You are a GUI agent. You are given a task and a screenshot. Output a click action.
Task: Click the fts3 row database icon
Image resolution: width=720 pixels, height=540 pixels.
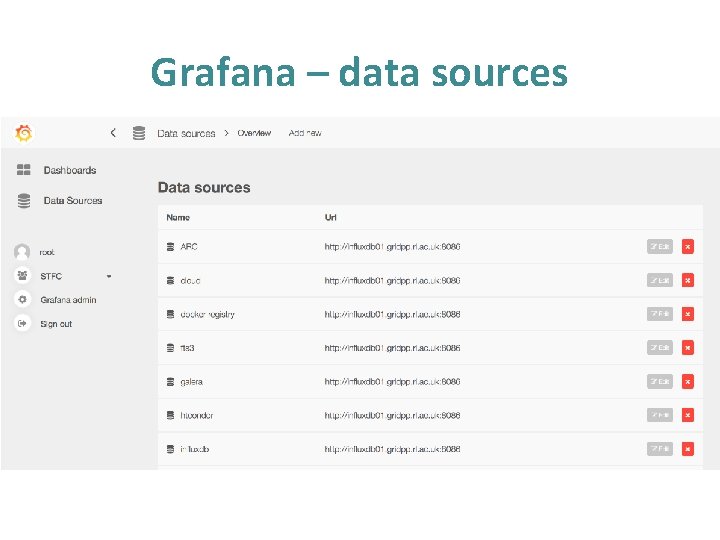pyautogui.click(x=170, y=348)
